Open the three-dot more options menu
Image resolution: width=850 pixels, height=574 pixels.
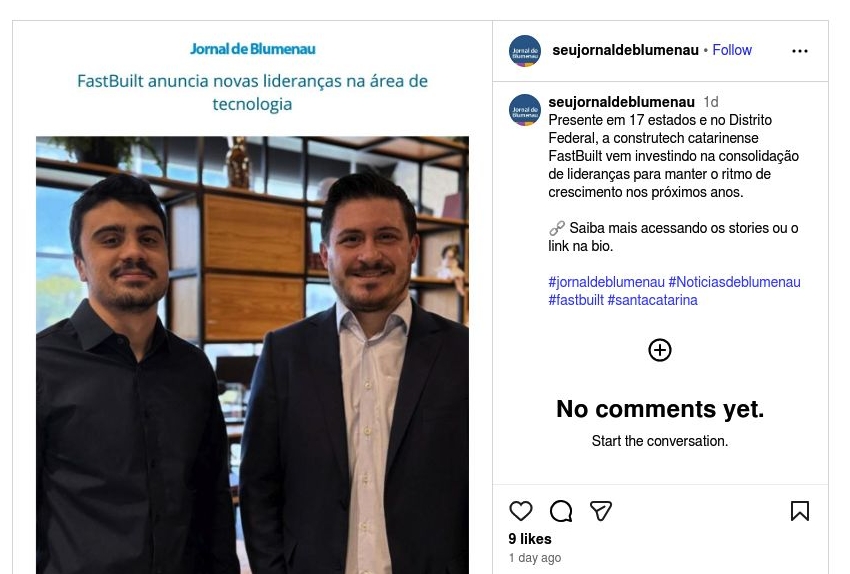click(800, 51)
